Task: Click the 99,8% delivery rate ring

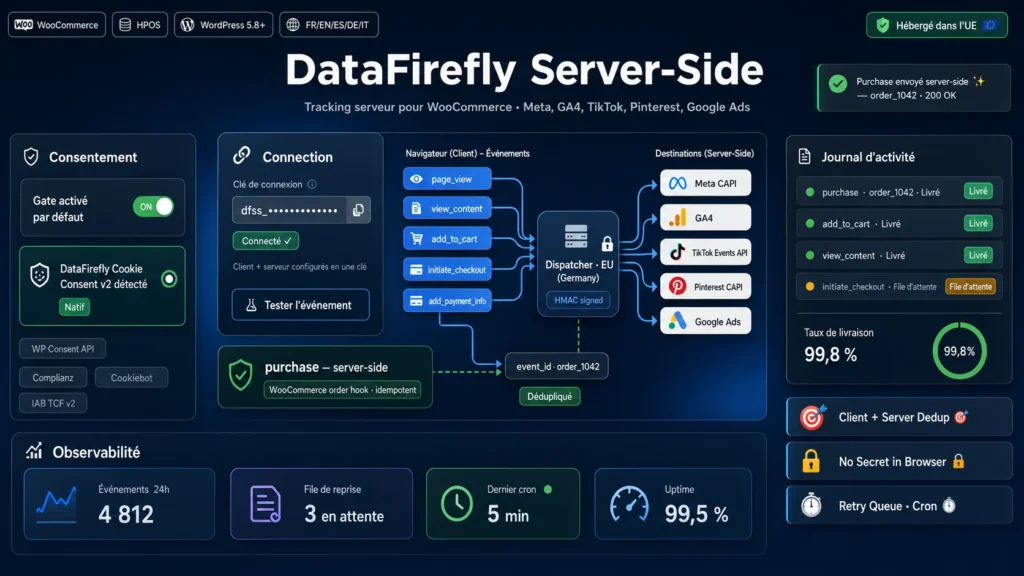Action: point(959,351)
